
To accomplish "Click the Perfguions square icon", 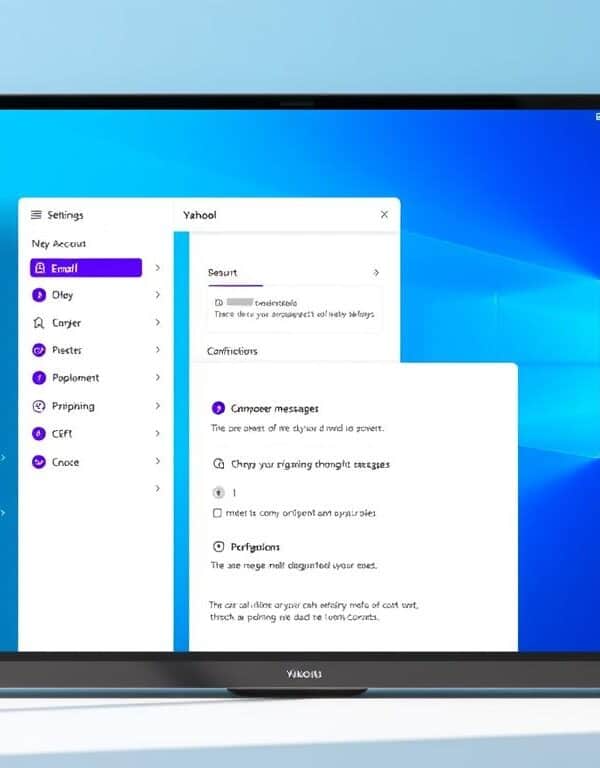I will (218, 547).
